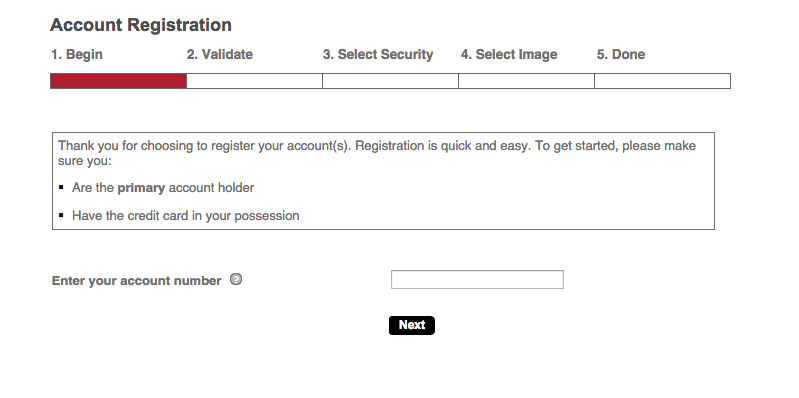799x398 pixels.
Task: Select the '2. Validate' step label
Action: [x=220, y=55]
